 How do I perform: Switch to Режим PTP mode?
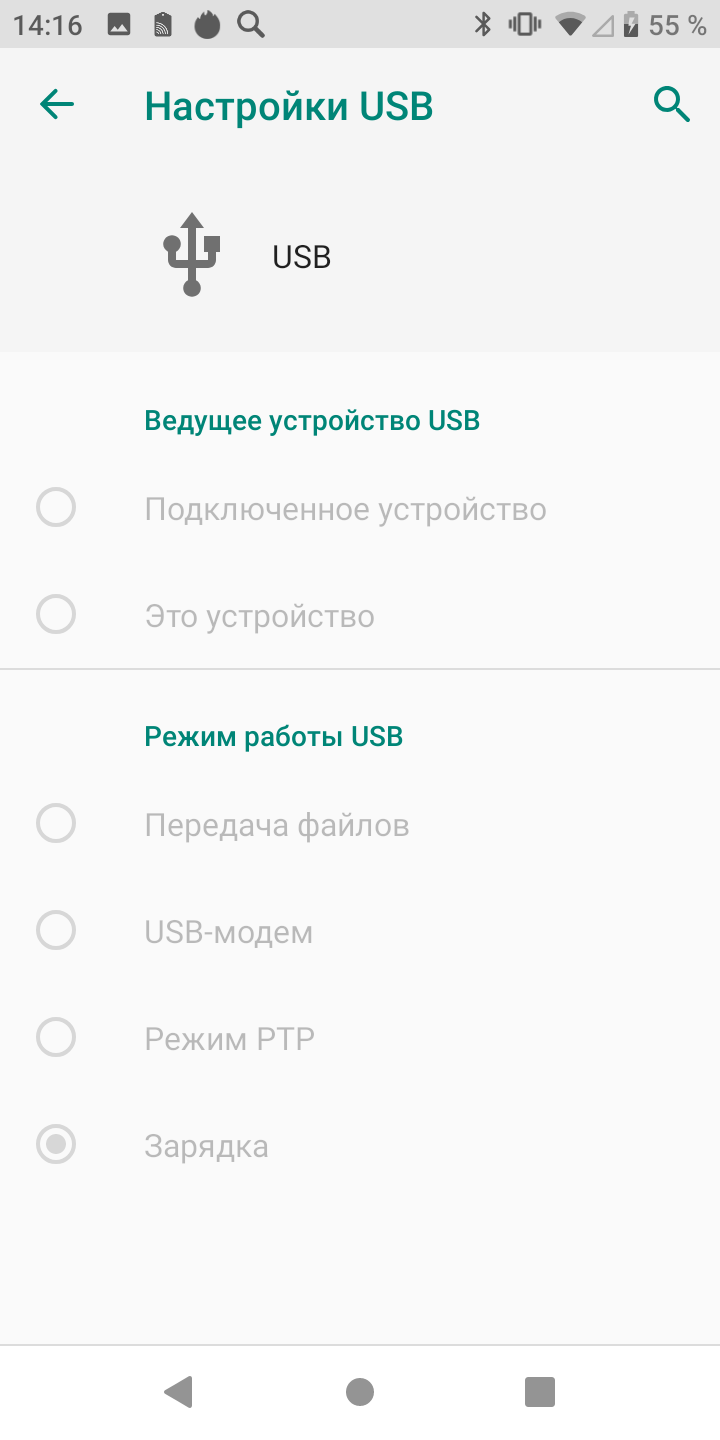tap(56, 1038)
